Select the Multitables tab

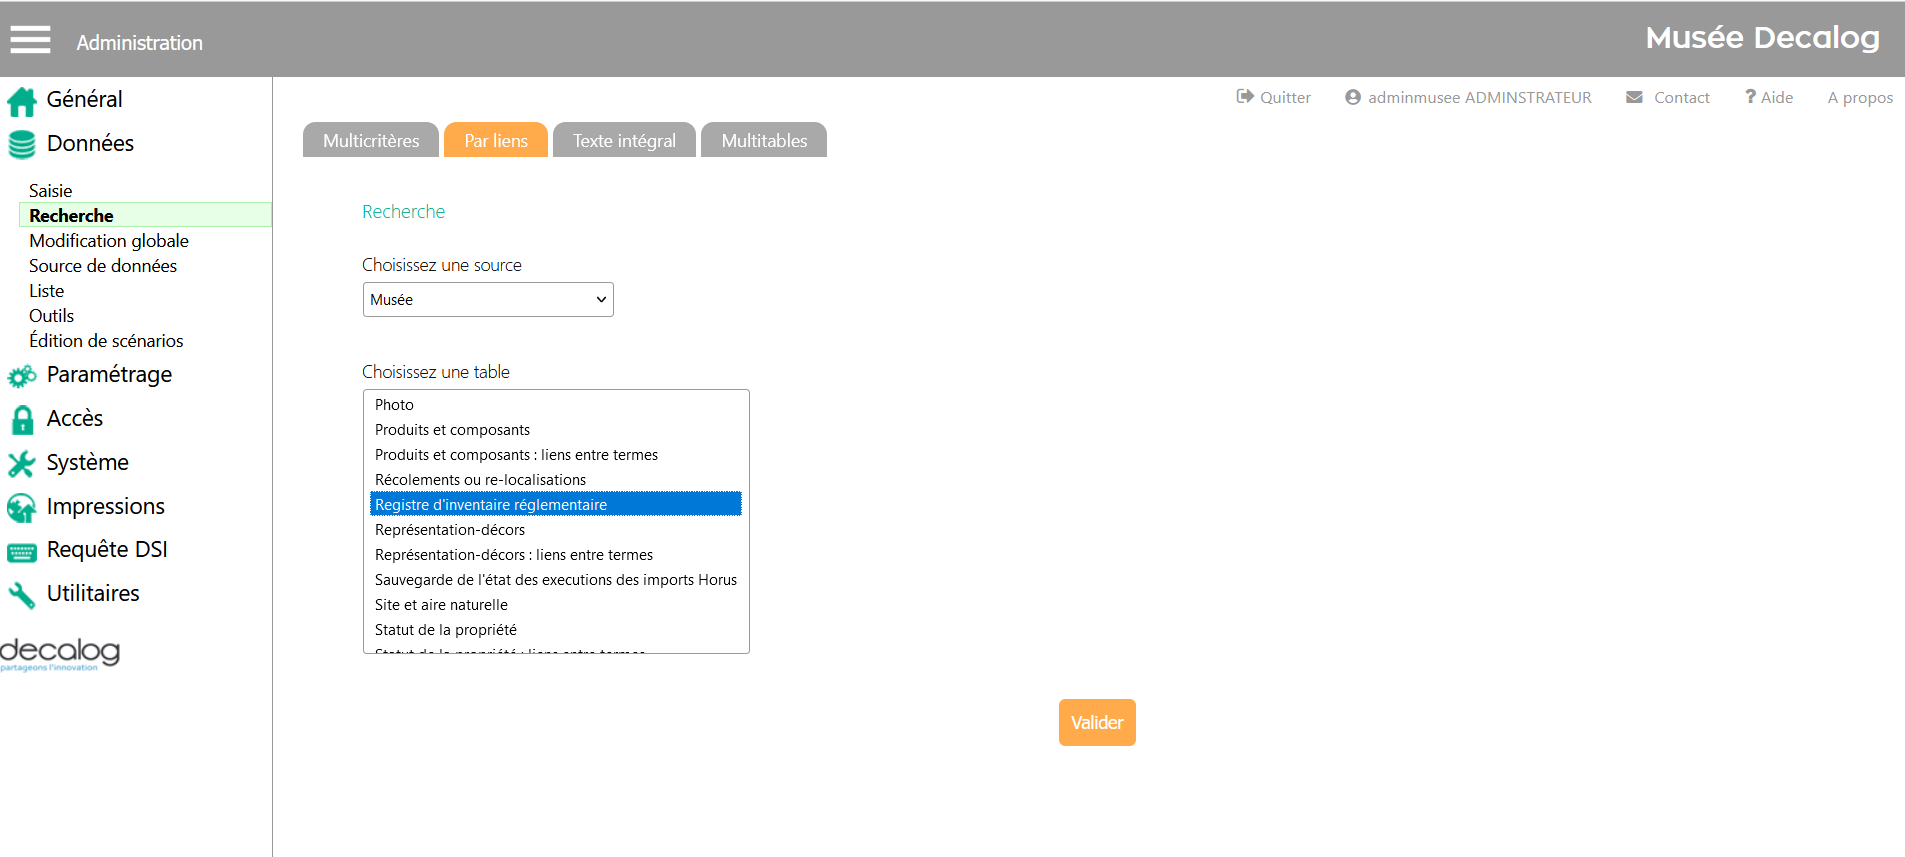(764, 141)
